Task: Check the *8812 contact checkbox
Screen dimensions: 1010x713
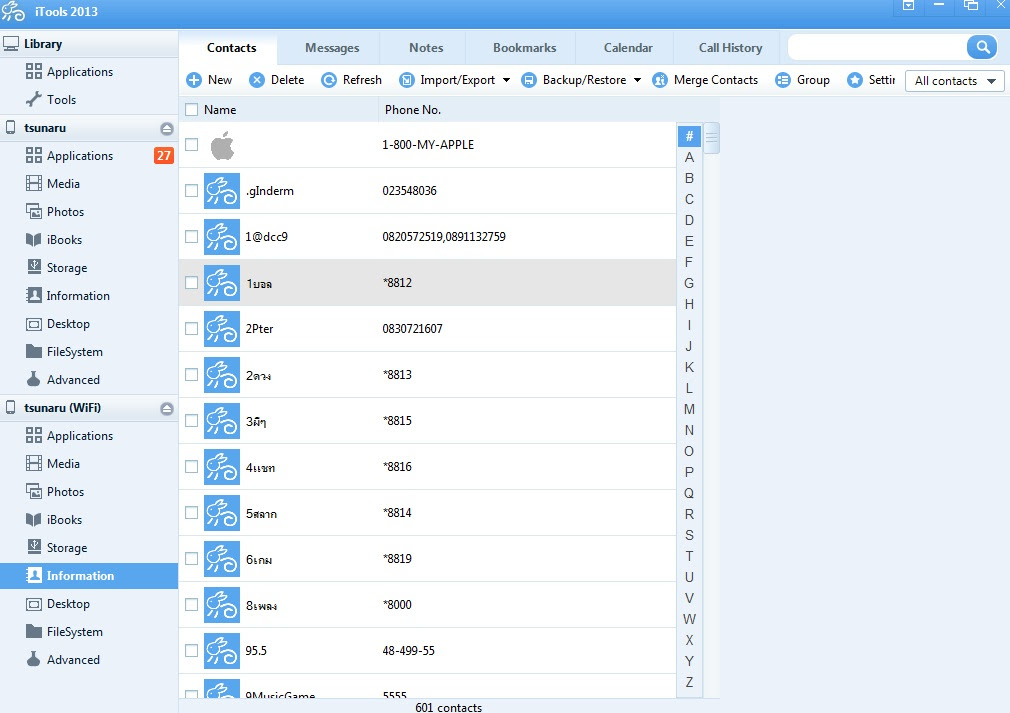Action: pyautogui.click(x=191, y=283)
